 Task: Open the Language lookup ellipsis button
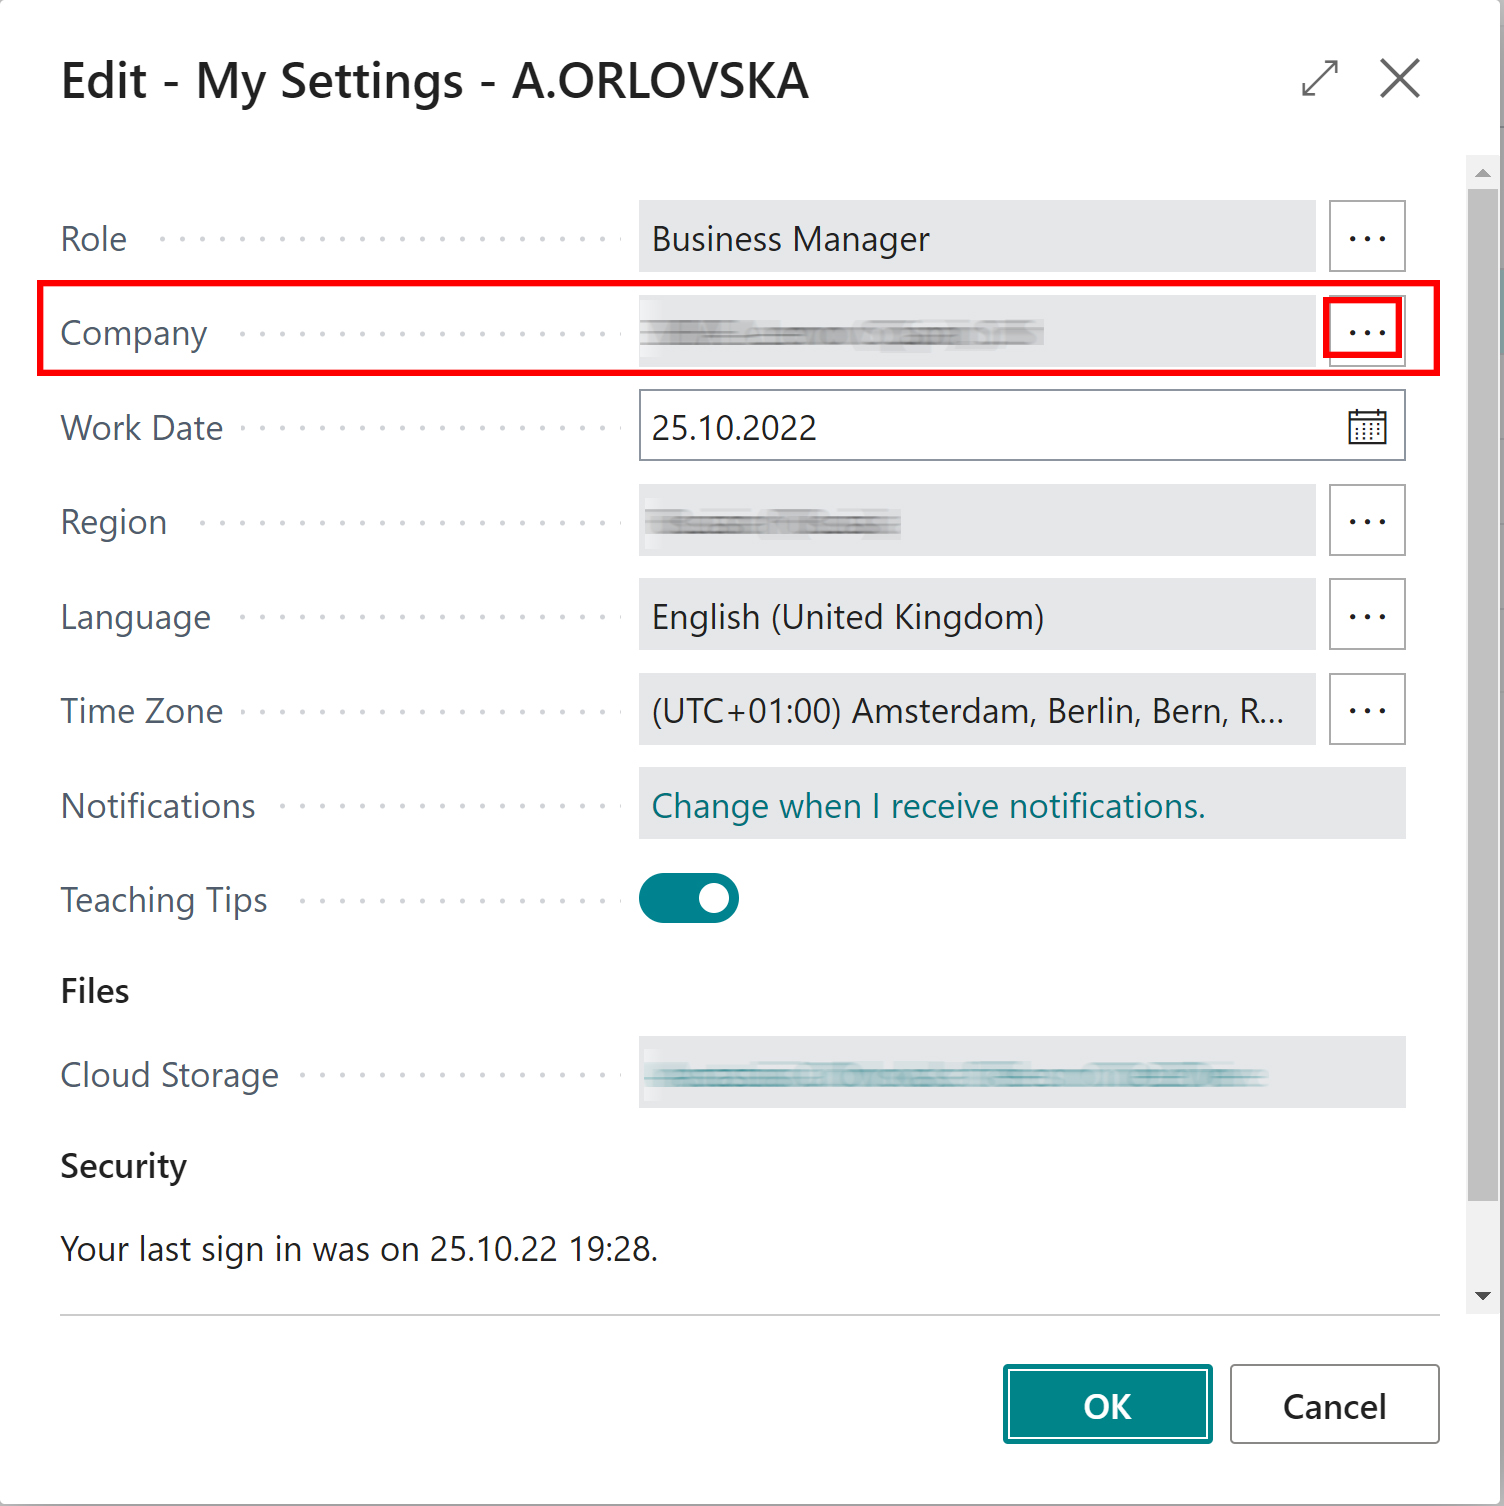click(x=1366, y=614)
